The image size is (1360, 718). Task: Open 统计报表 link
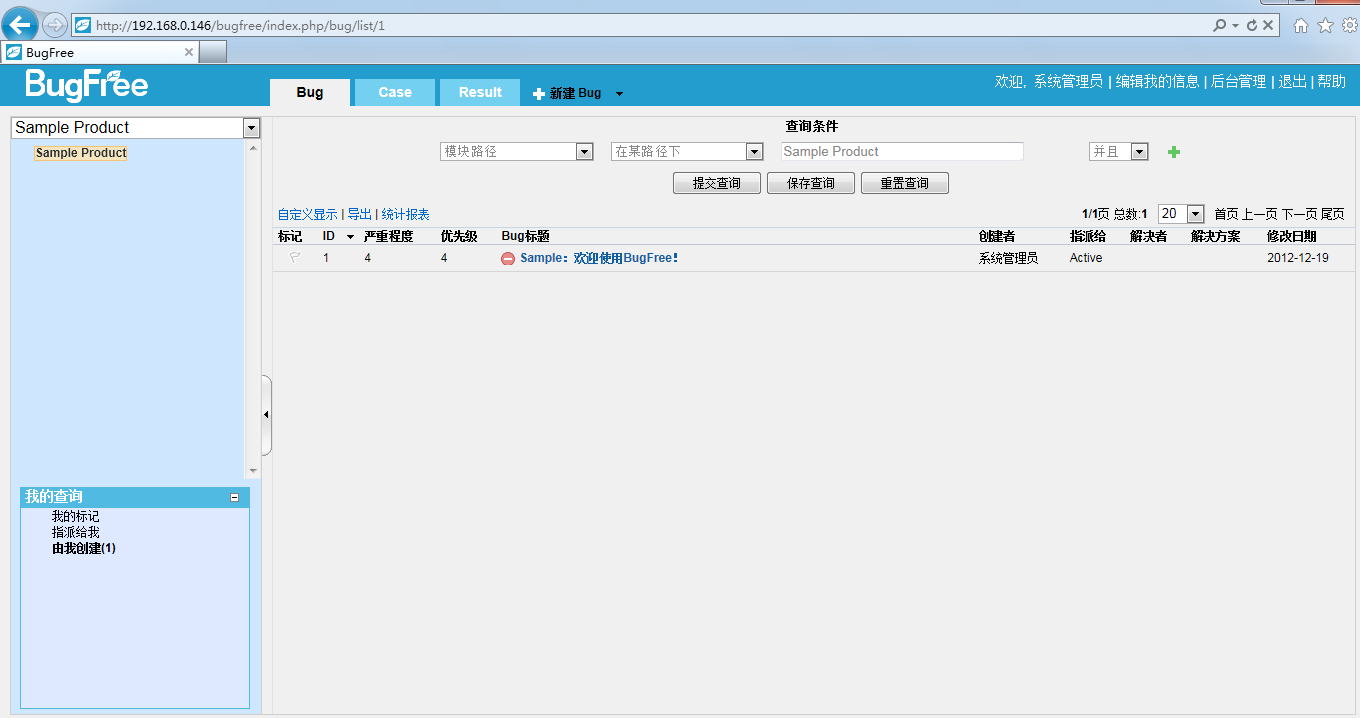click(406, 215)
